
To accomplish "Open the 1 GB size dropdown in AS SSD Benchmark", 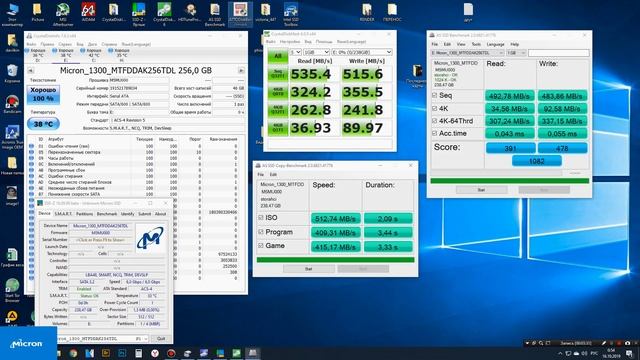I will click(x=516, y=53).
